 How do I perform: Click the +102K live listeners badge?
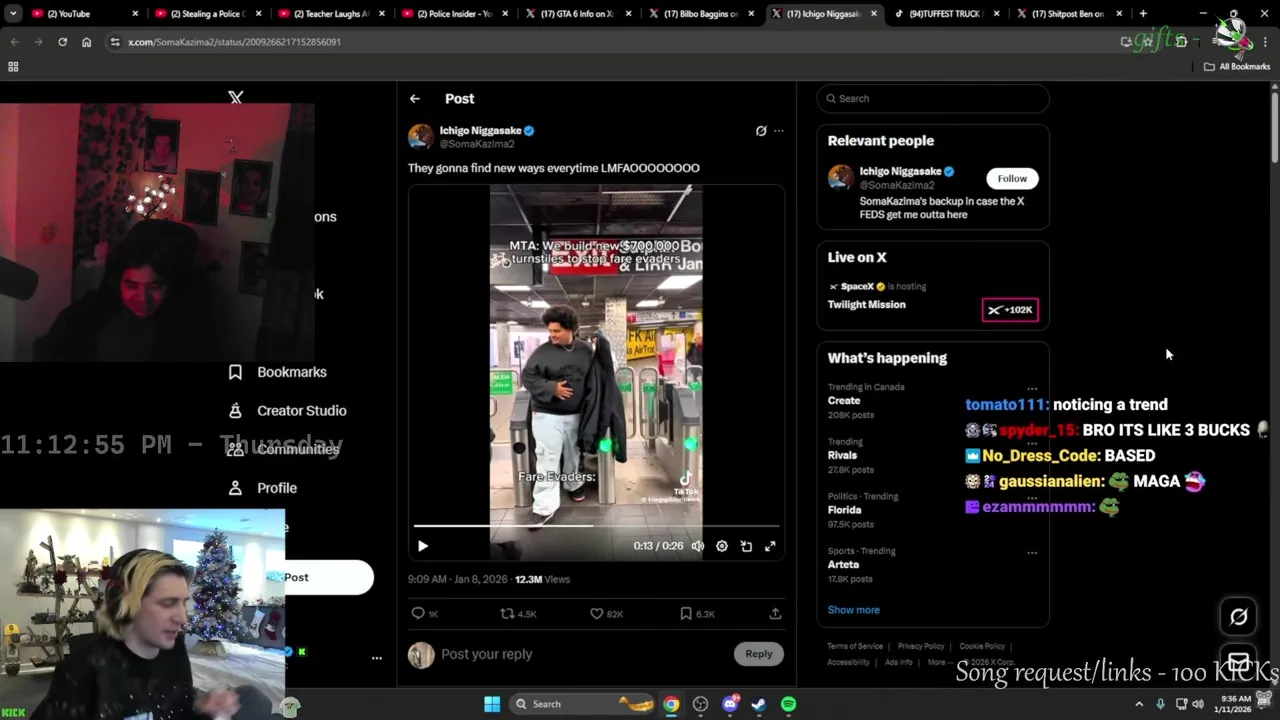coord(1010,310)
